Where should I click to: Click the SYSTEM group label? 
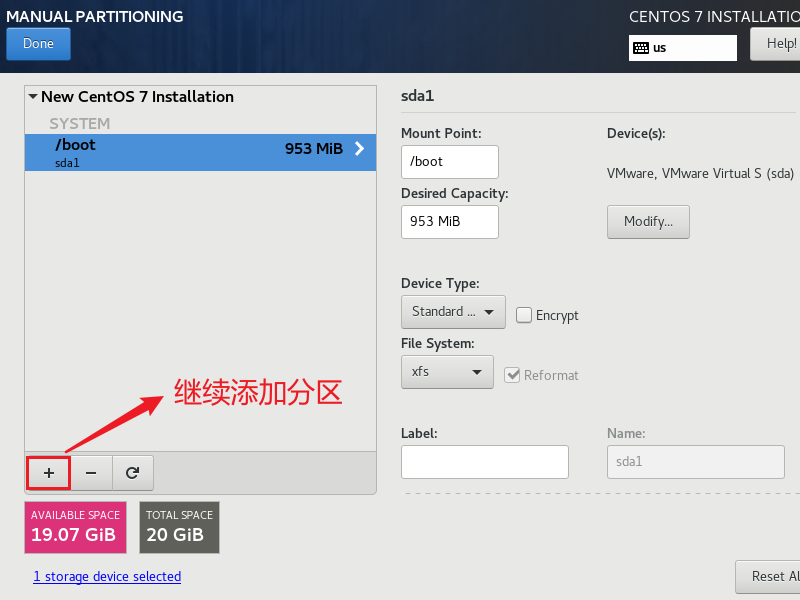click(x=80, y=123)
